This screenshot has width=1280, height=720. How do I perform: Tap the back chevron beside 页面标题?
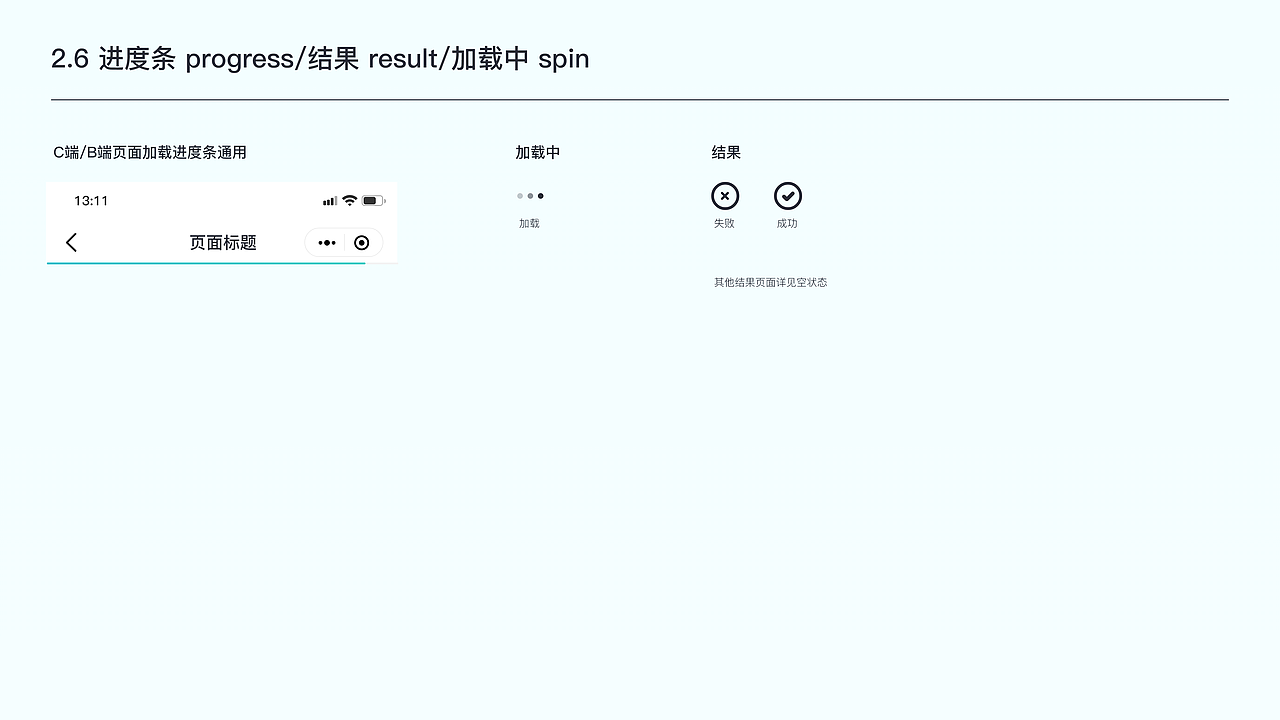pos(70,242)
